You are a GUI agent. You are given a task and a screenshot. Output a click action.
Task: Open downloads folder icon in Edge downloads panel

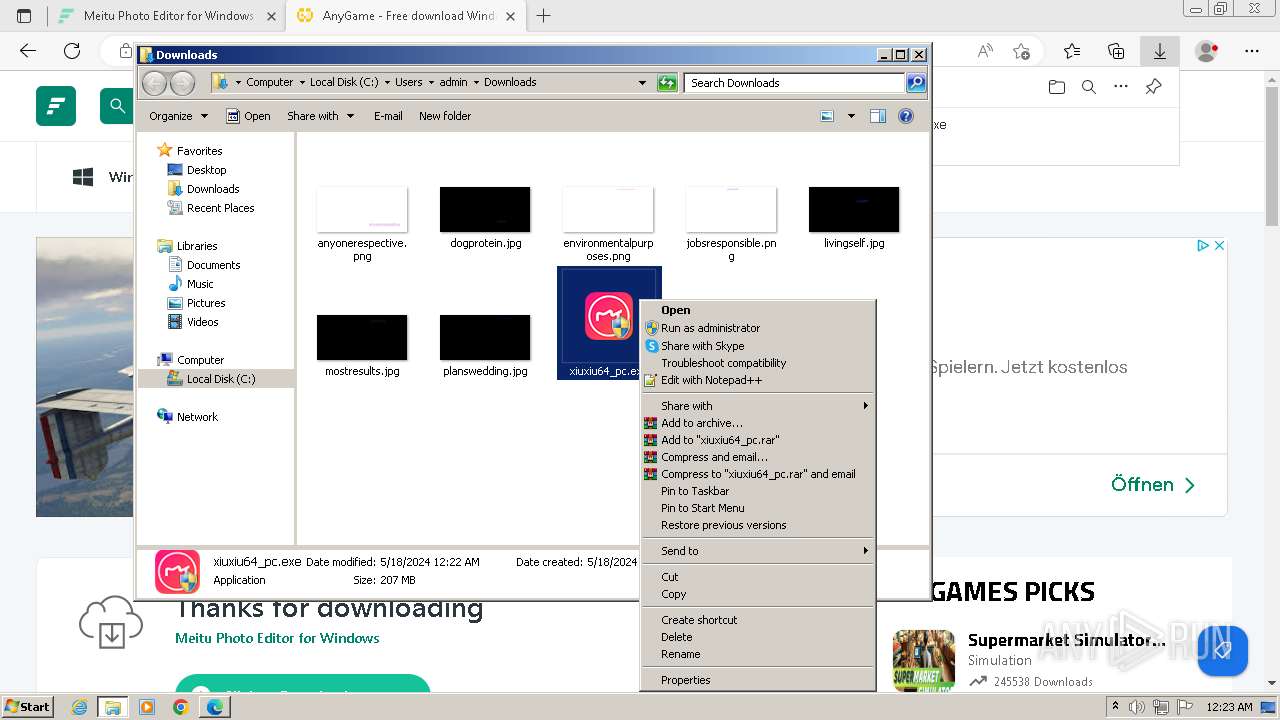pyautogui.click(x=1057, y=87)
